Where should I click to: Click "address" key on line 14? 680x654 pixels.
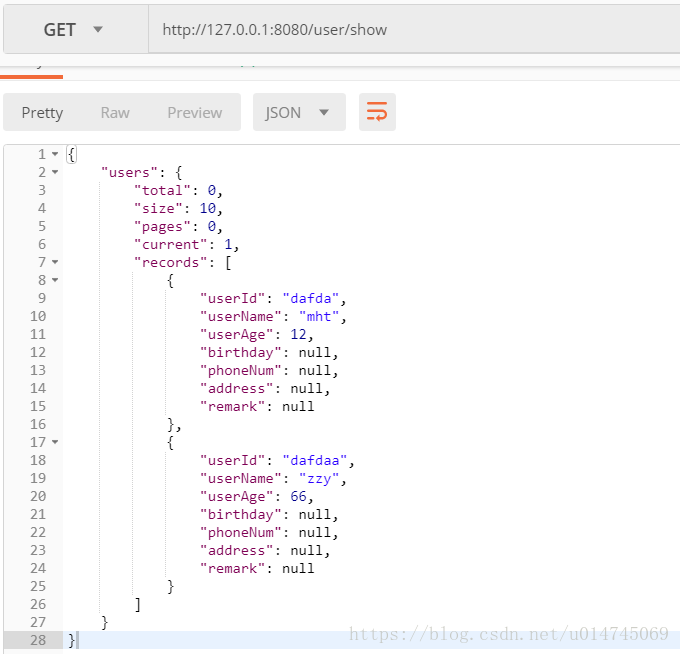236,388
